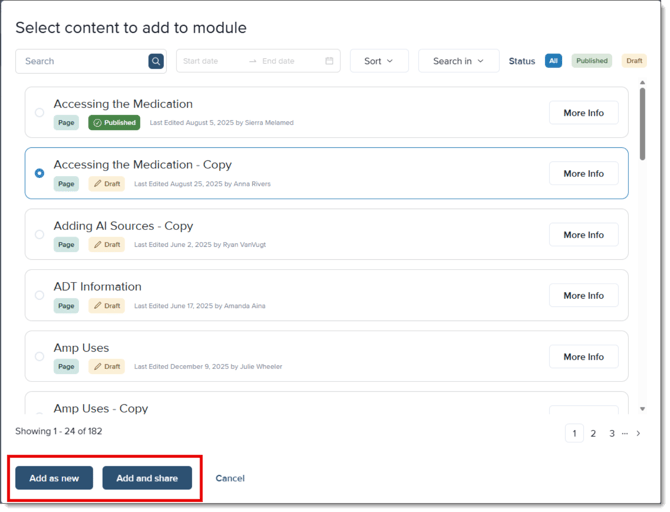Click Page tag on ADT Information

(x=66, y=306)
